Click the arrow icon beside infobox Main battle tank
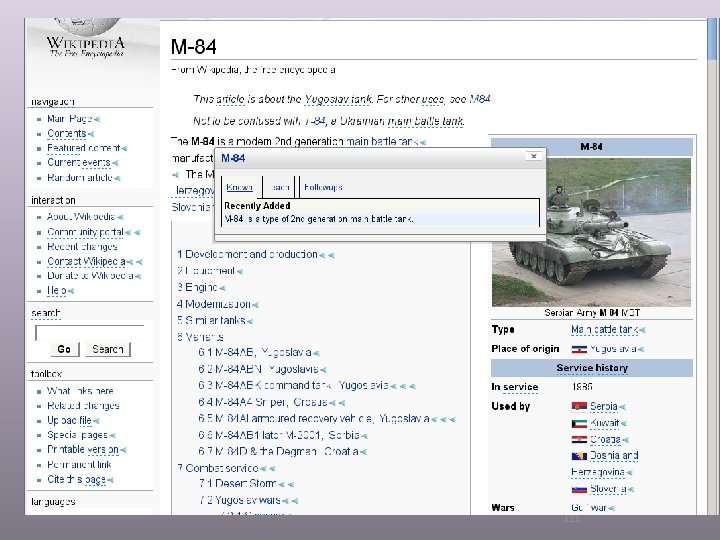Viewport: 720px width, 540px height. (x=642, y=330)
